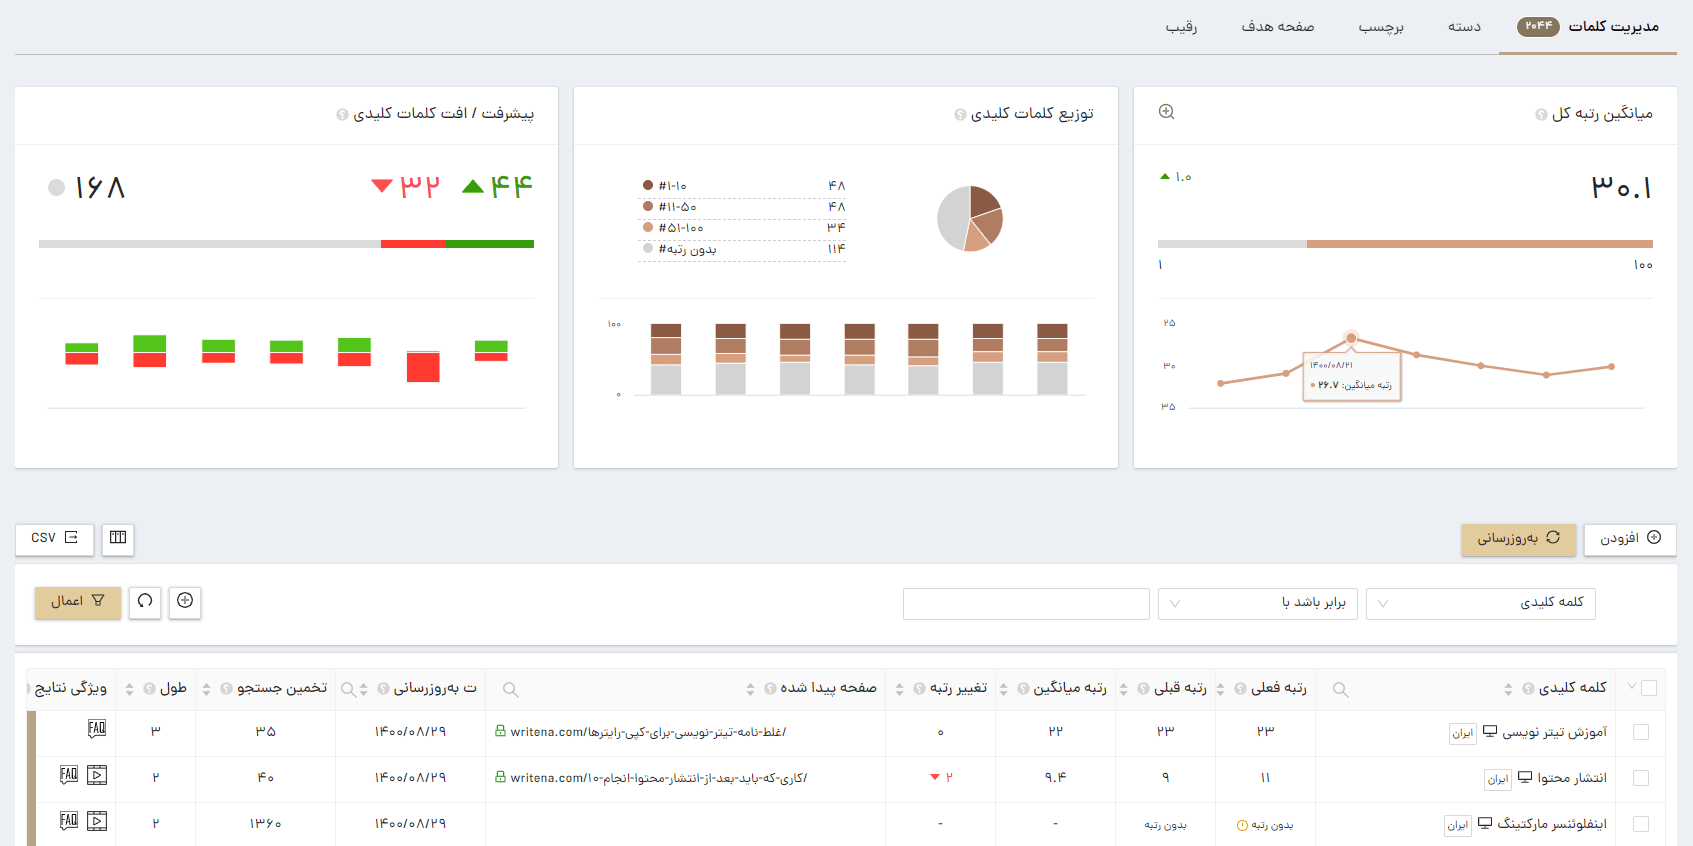Open the برابر باشد با operator dropdown
Image resolution: width=1693 pixels, height=846 pixels.
click(x=1258, y=603)
